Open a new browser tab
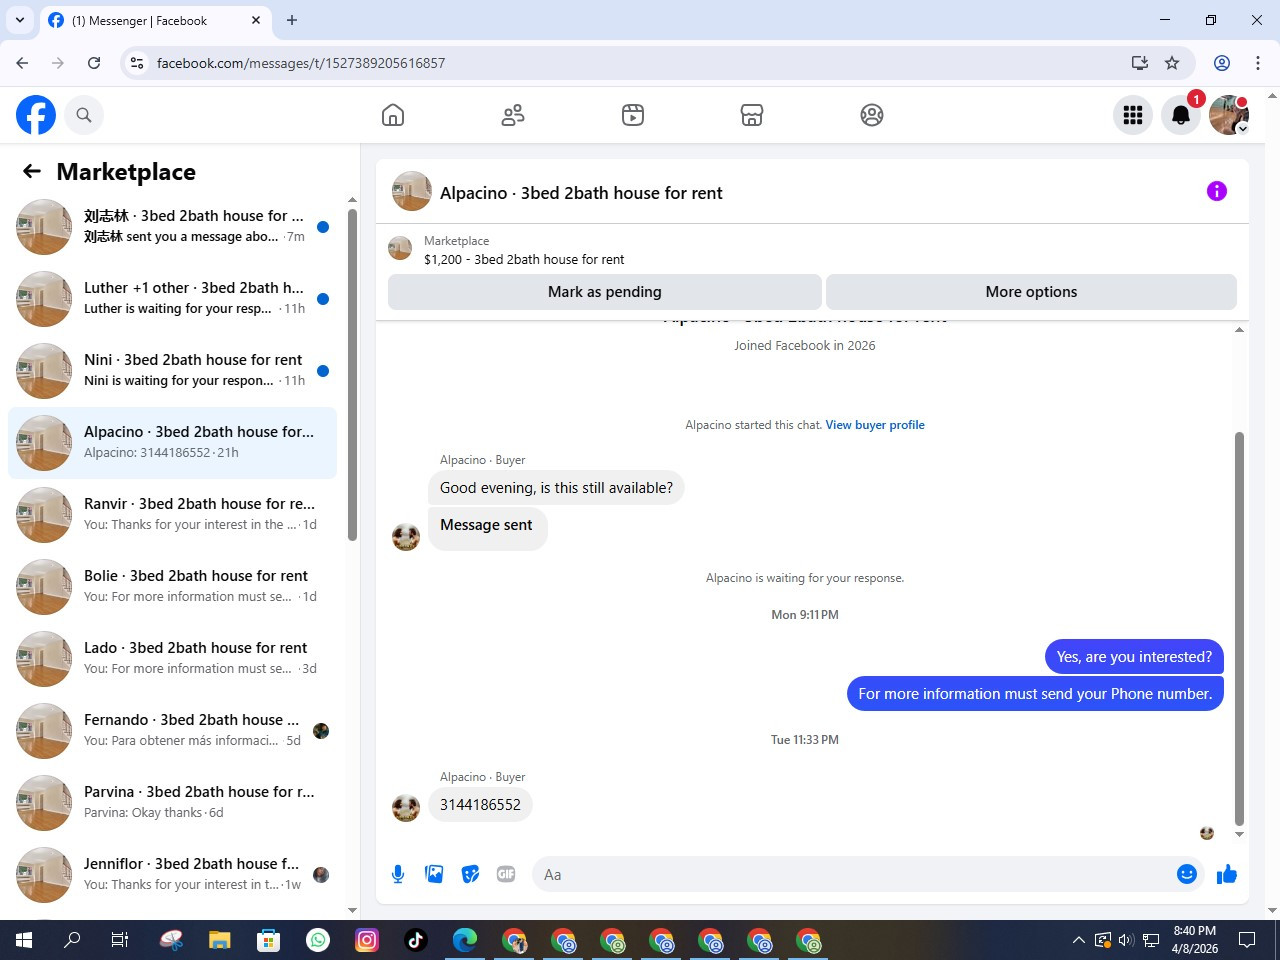Image resolution: width=1280 pixels, height=960 pixels. tap(292, 20)
